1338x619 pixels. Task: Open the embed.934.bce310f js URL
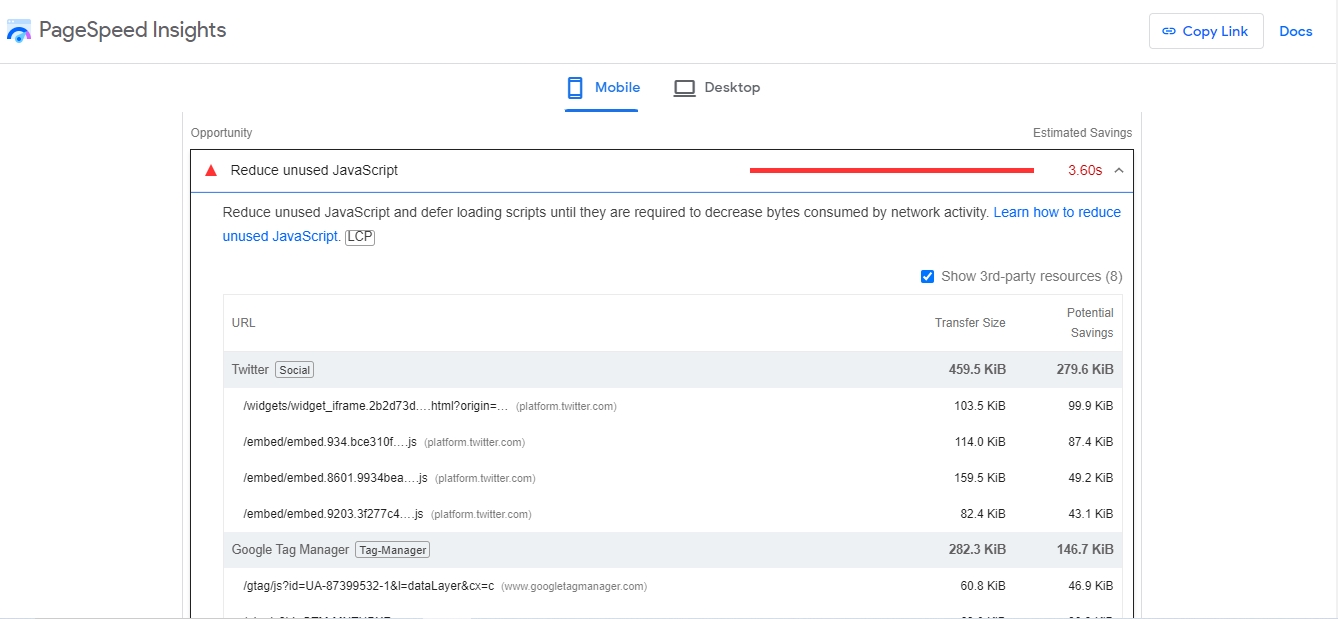(x=329, y=442)
